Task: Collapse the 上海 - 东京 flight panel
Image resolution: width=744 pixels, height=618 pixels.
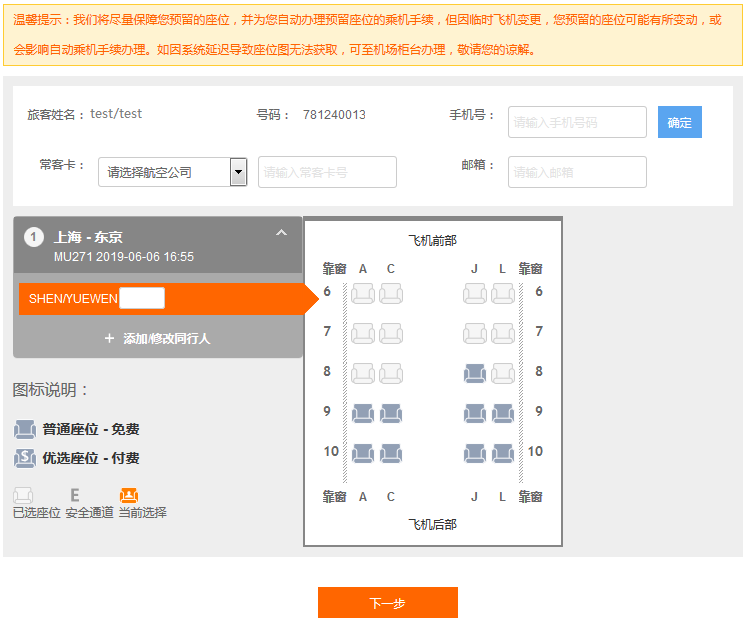Action: click(x=281, y=233)
